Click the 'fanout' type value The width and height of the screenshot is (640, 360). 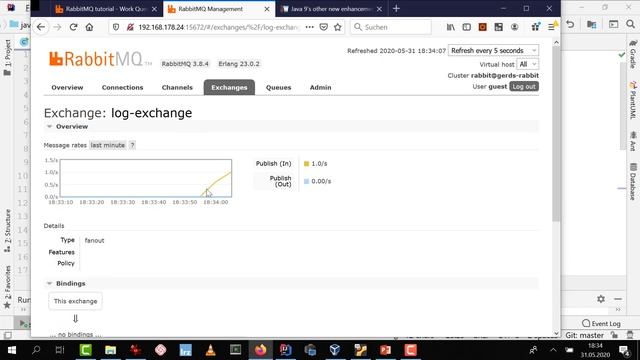(94, 240)
